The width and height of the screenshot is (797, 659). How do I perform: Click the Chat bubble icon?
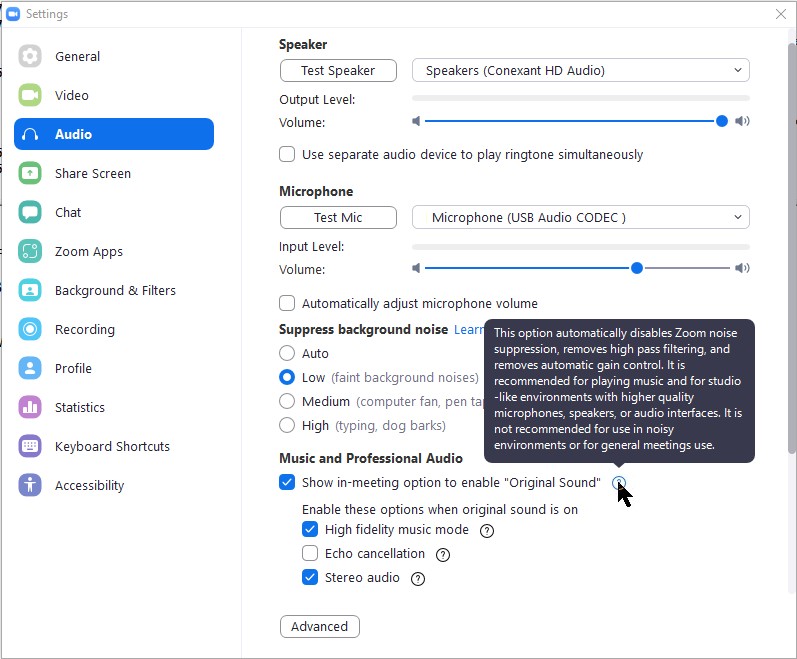click(x=30, y=212)
